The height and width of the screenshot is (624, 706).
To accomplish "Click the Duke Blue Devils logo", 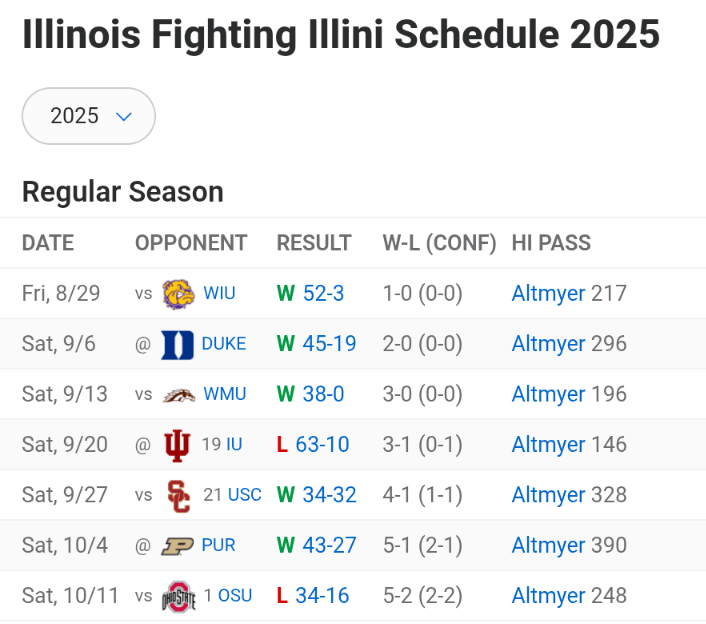I will coord(177,344).
